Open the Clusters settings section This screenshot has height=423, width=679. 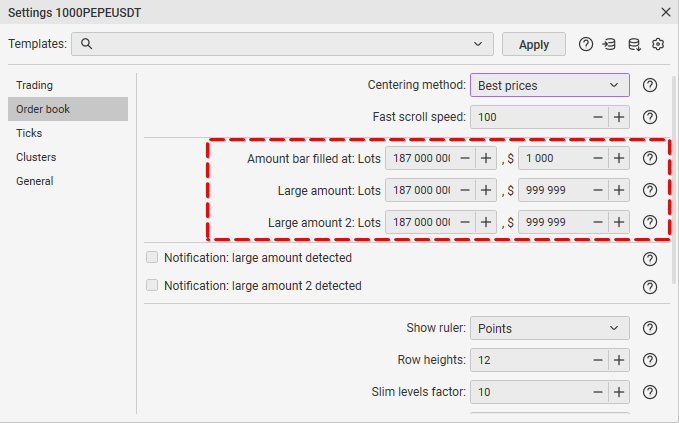coord(36,157)
